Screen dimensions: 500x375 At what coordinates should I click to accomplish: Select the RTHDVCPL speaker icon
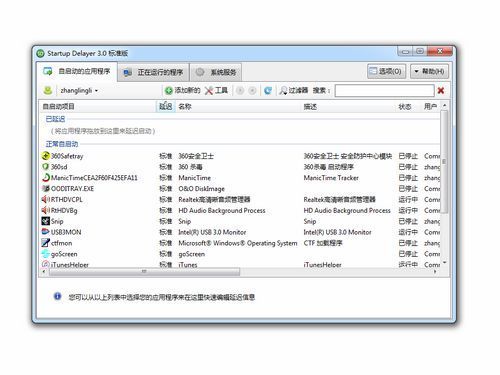(45, 199)
